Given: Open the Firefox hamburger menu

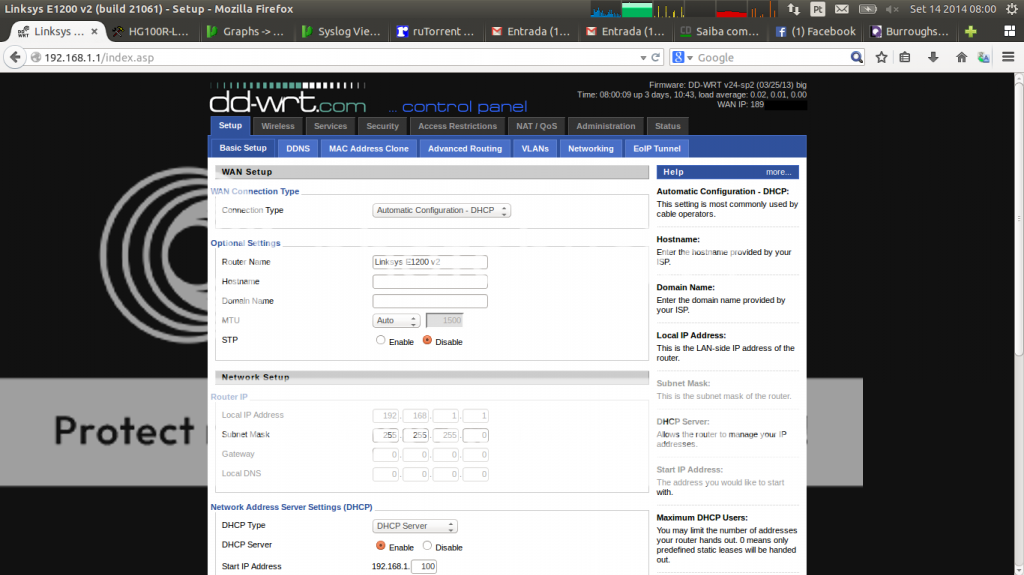Looking at the screenshot, I should point(1008,58).
